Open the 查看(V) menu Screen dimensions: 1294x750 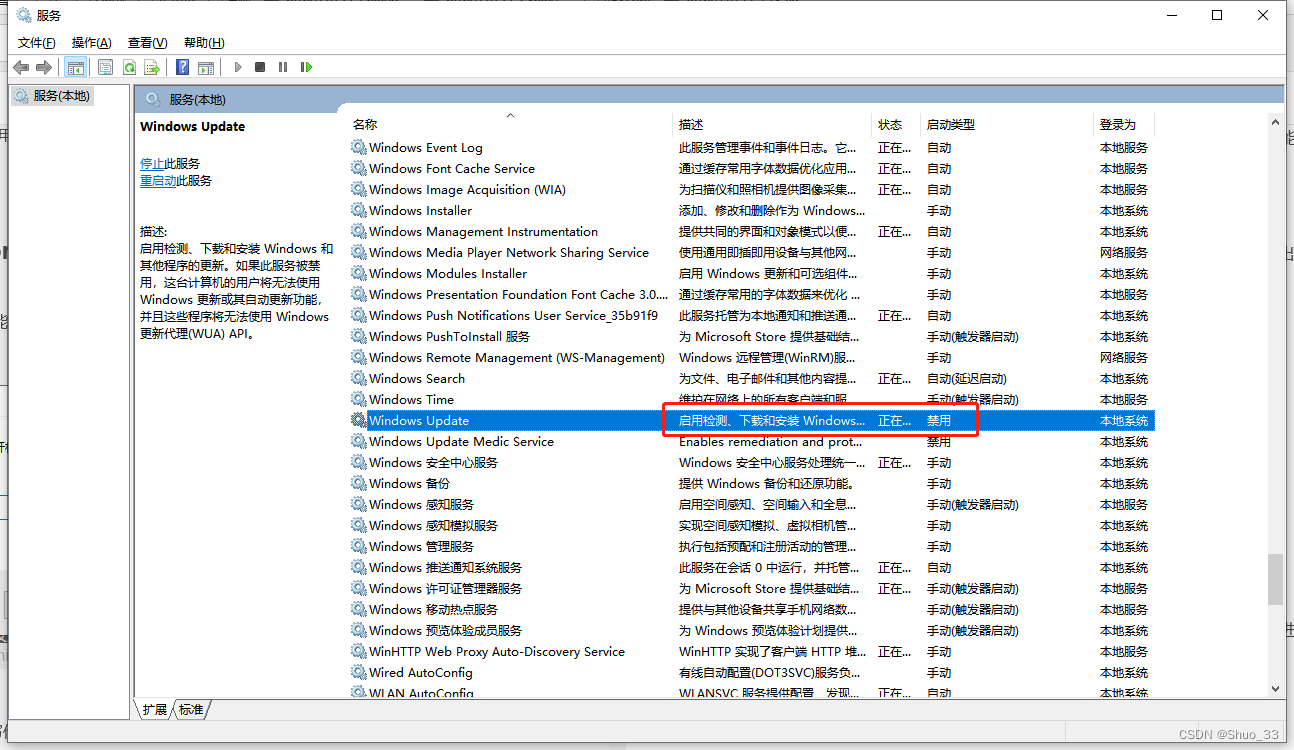point(147,42)
